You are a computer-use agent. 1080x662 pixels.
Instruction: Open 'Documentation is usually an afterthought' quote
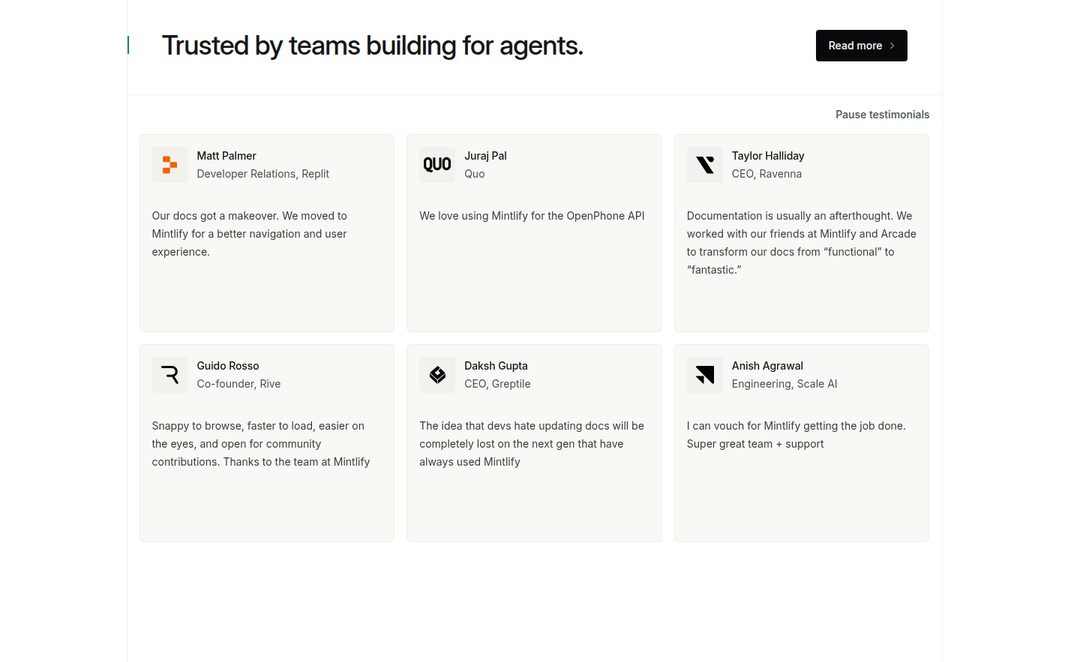click(801, 242)
